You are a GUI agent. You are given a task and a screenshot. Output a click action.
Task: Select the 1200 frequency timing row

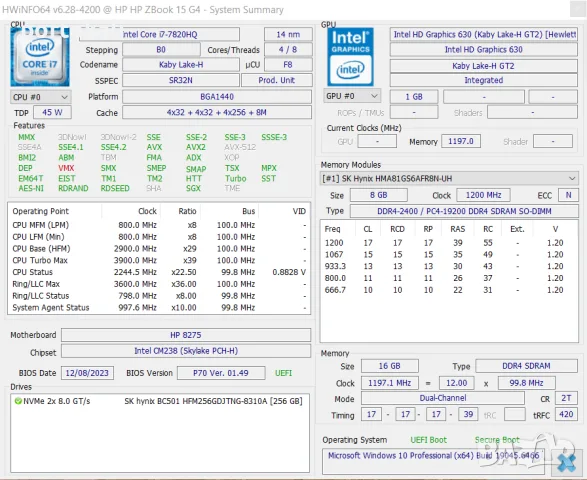(x=448, y=243)
